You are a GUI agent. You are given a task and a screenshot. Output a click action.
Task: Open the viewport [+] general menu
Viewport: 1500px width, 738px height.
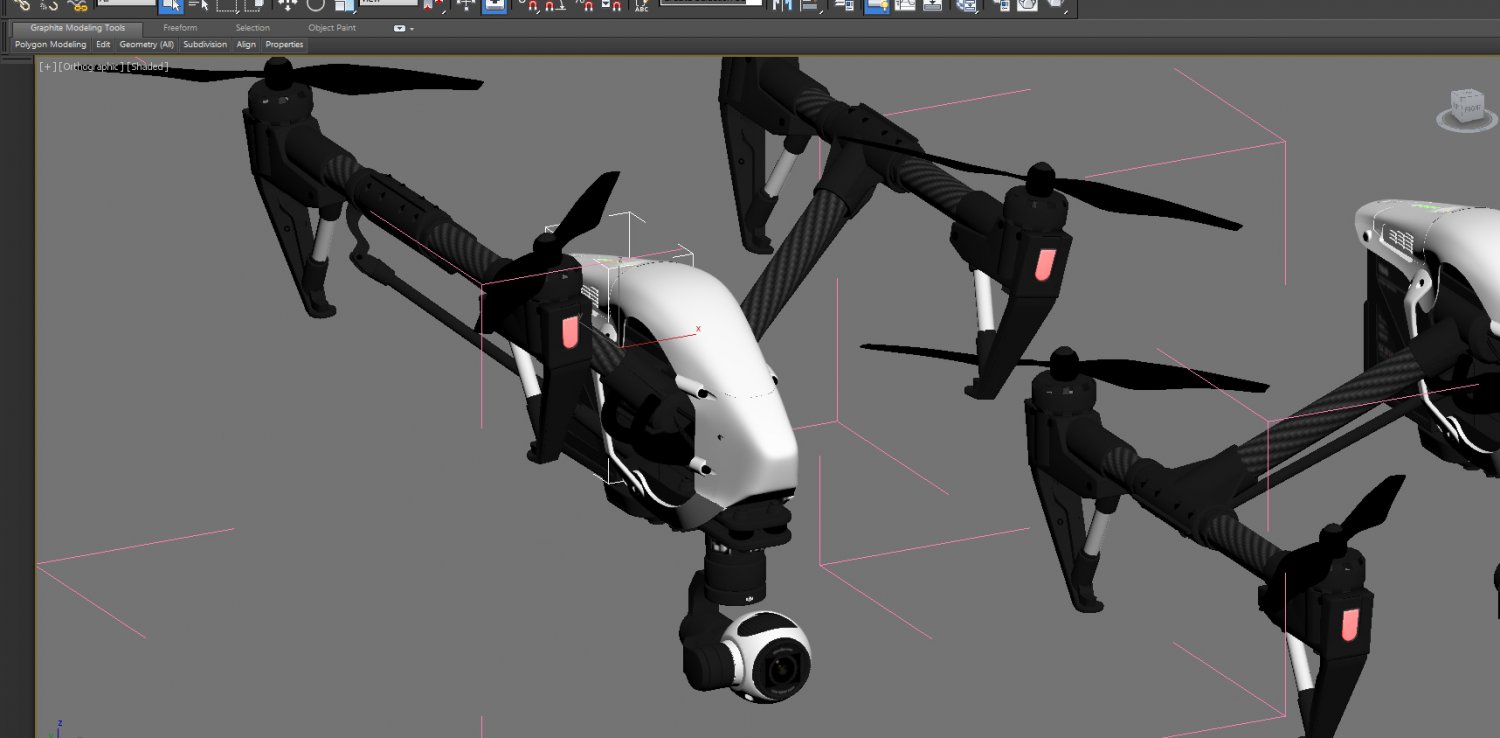click(x=47, y=67)
